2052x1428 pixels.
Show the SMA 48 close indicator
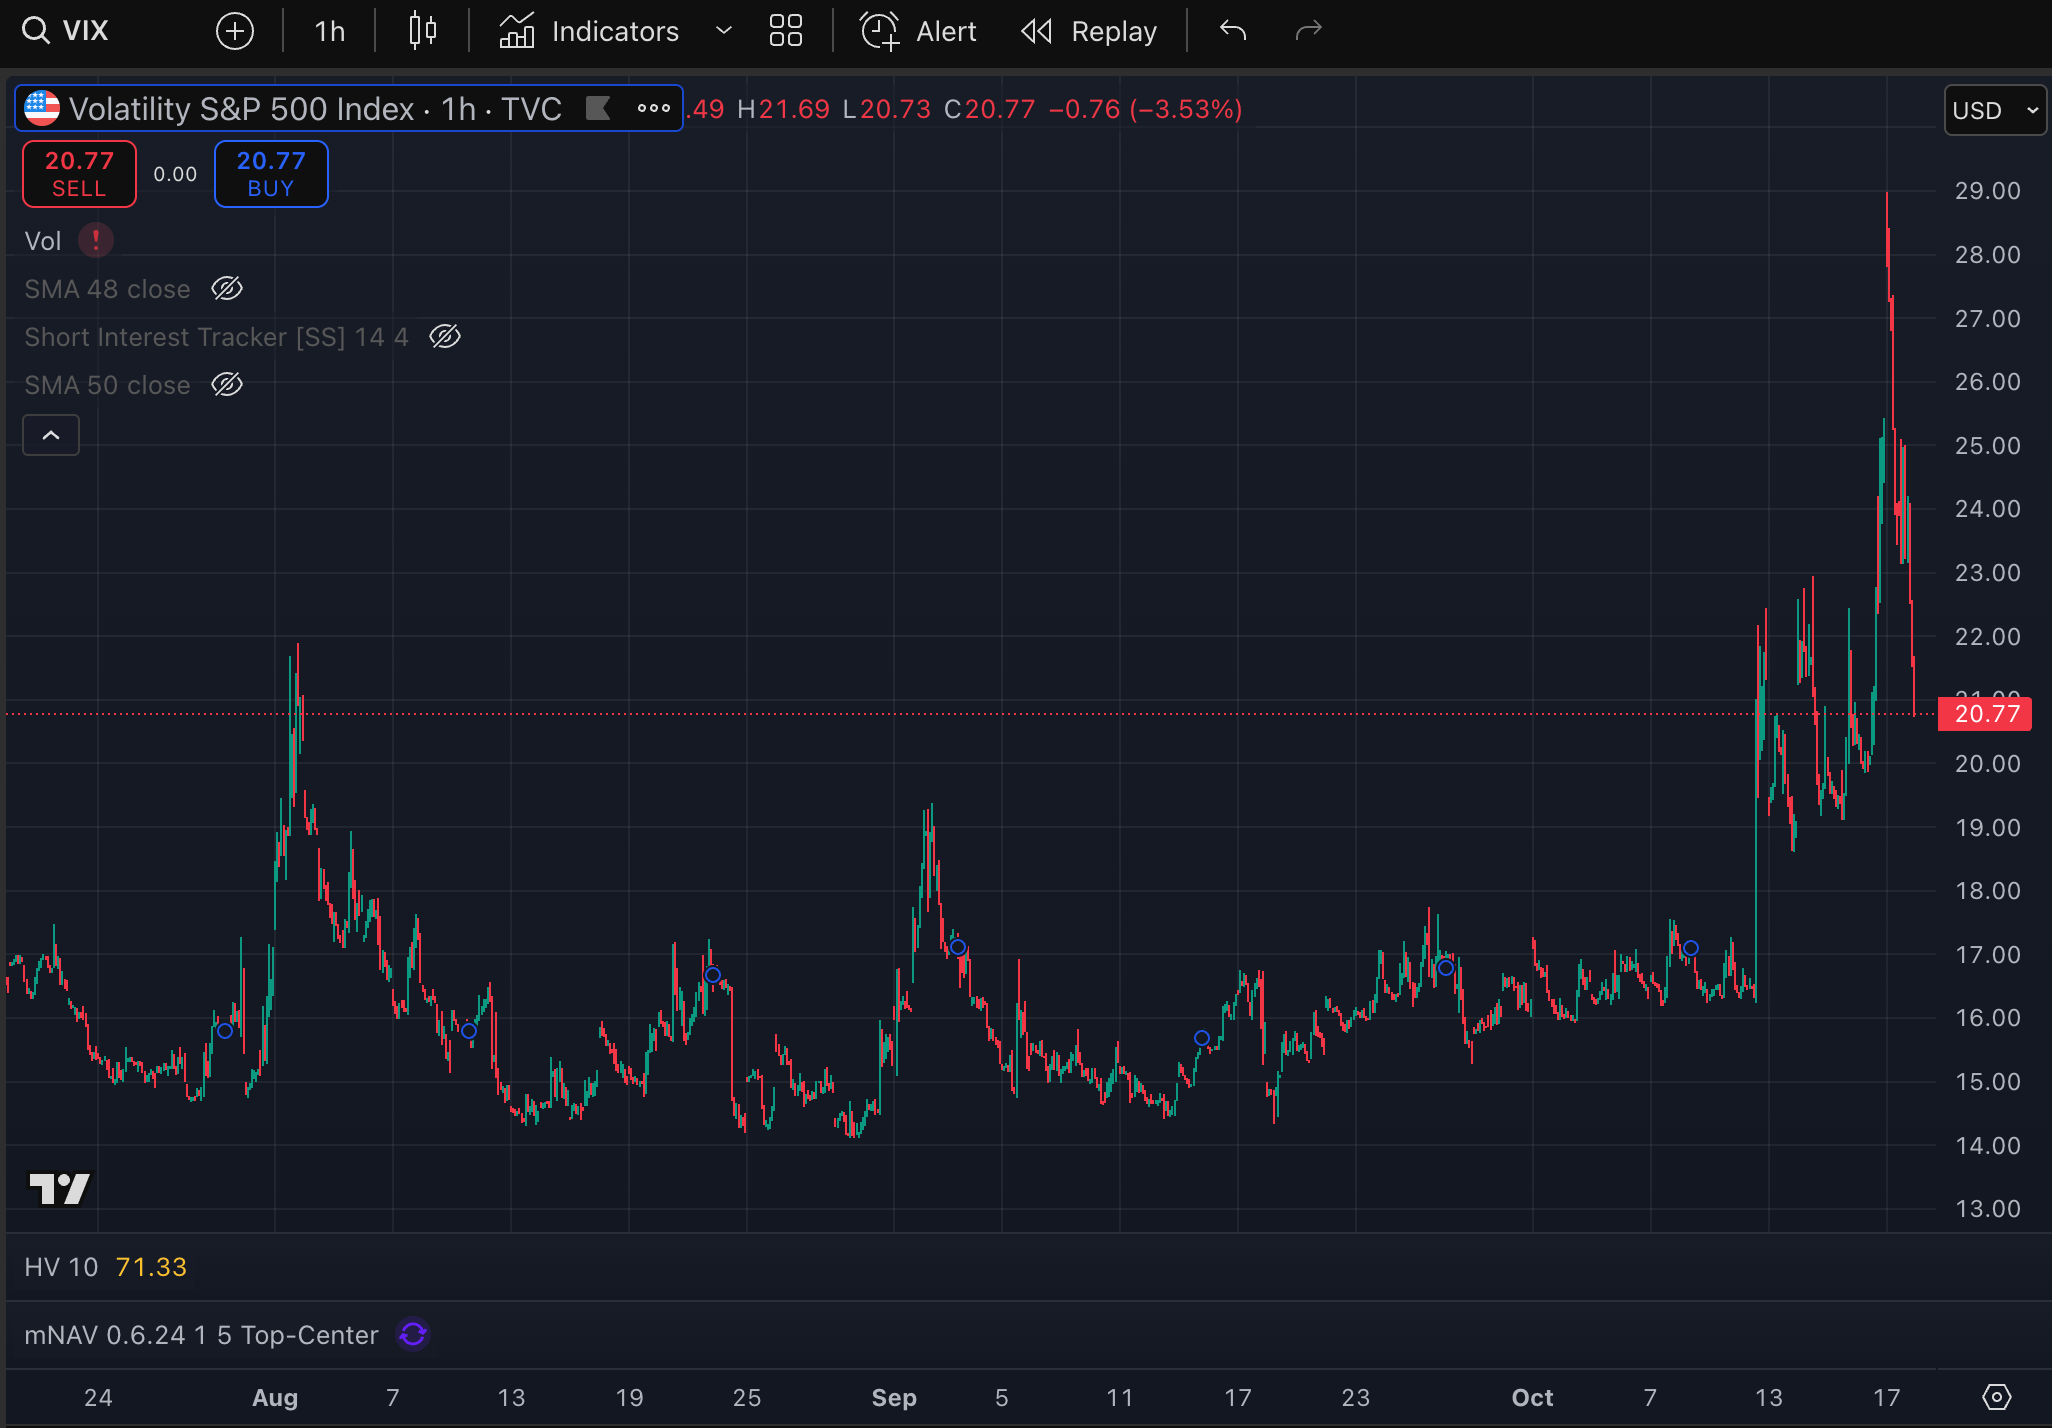[x=227, y=289]
